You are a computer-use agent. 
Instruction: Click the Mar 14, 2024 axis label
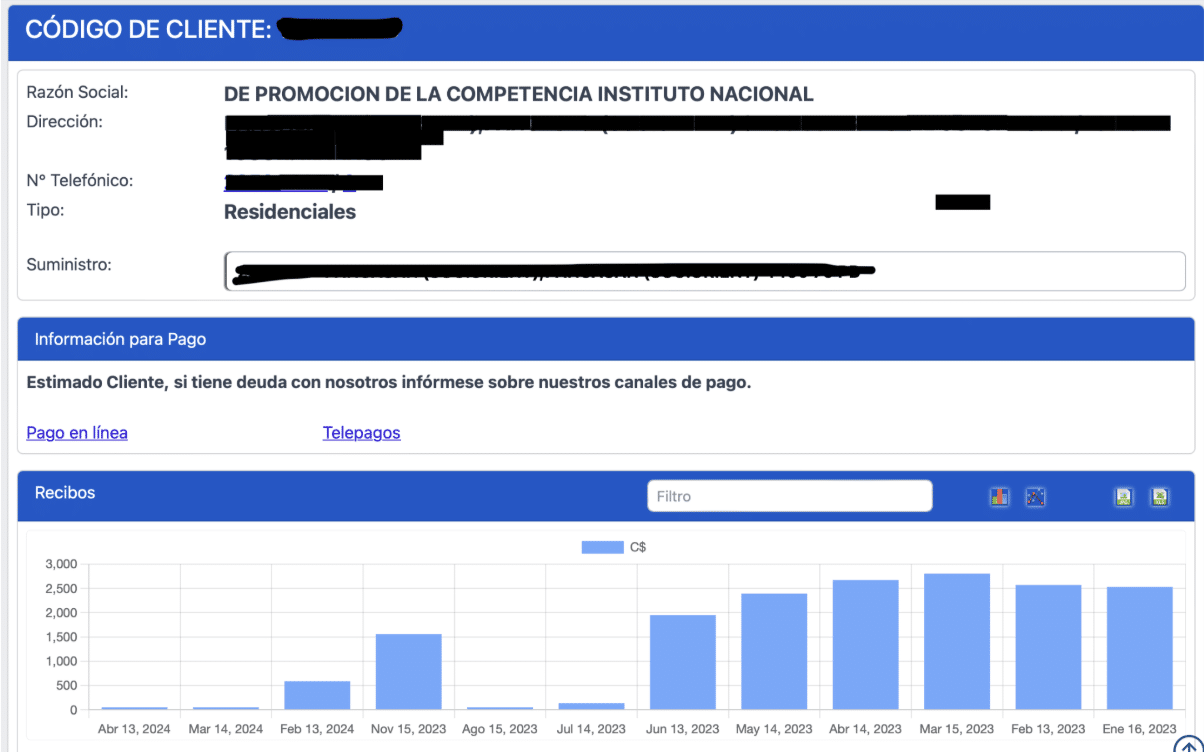pos(226,729)
